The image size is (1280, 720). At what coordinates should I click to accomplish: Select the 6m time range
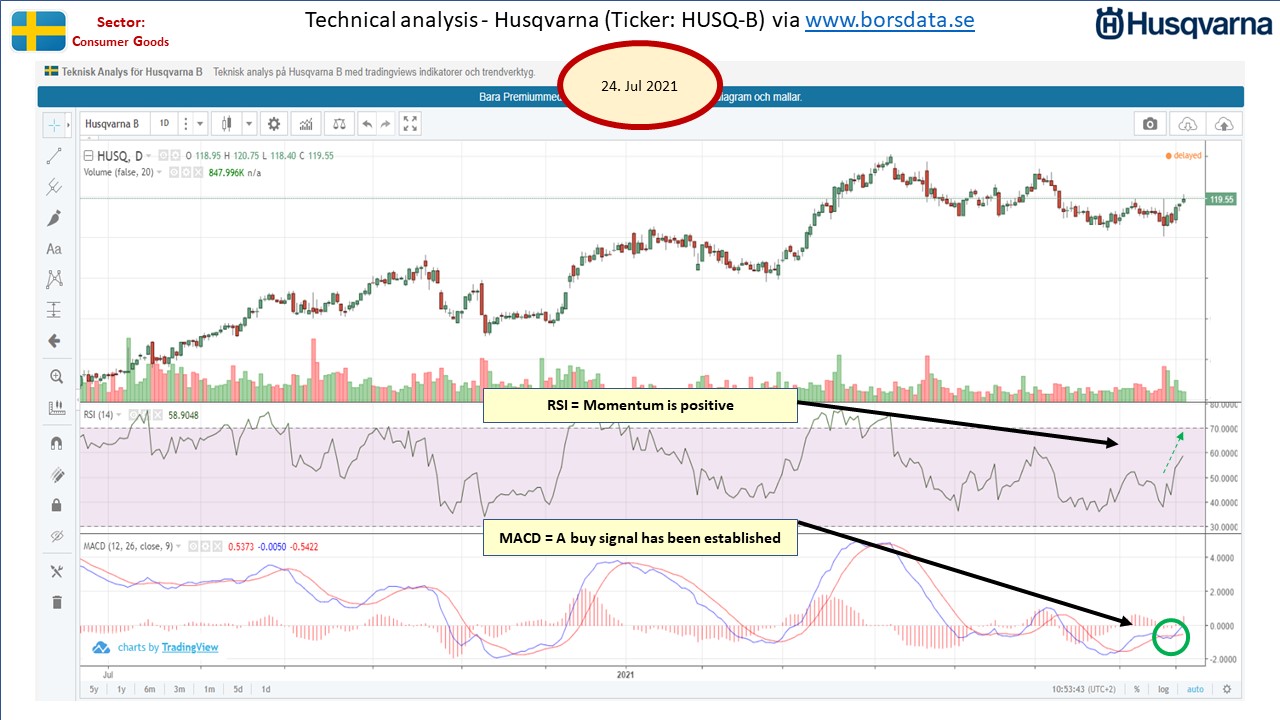[x=150, y=689]
